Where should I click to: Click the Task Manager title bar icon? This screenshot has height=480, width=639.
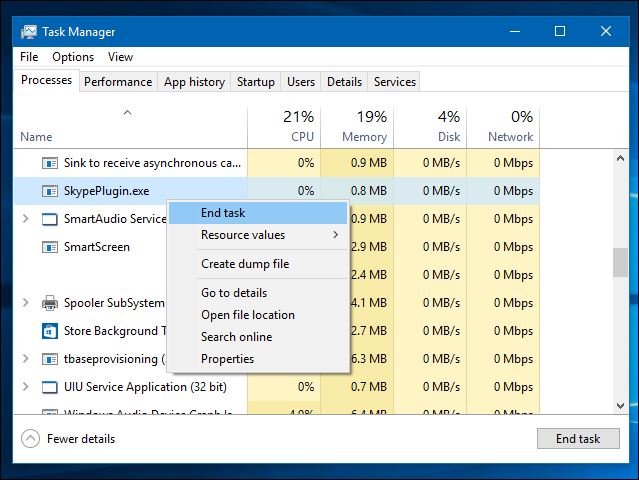pos(28,31)
